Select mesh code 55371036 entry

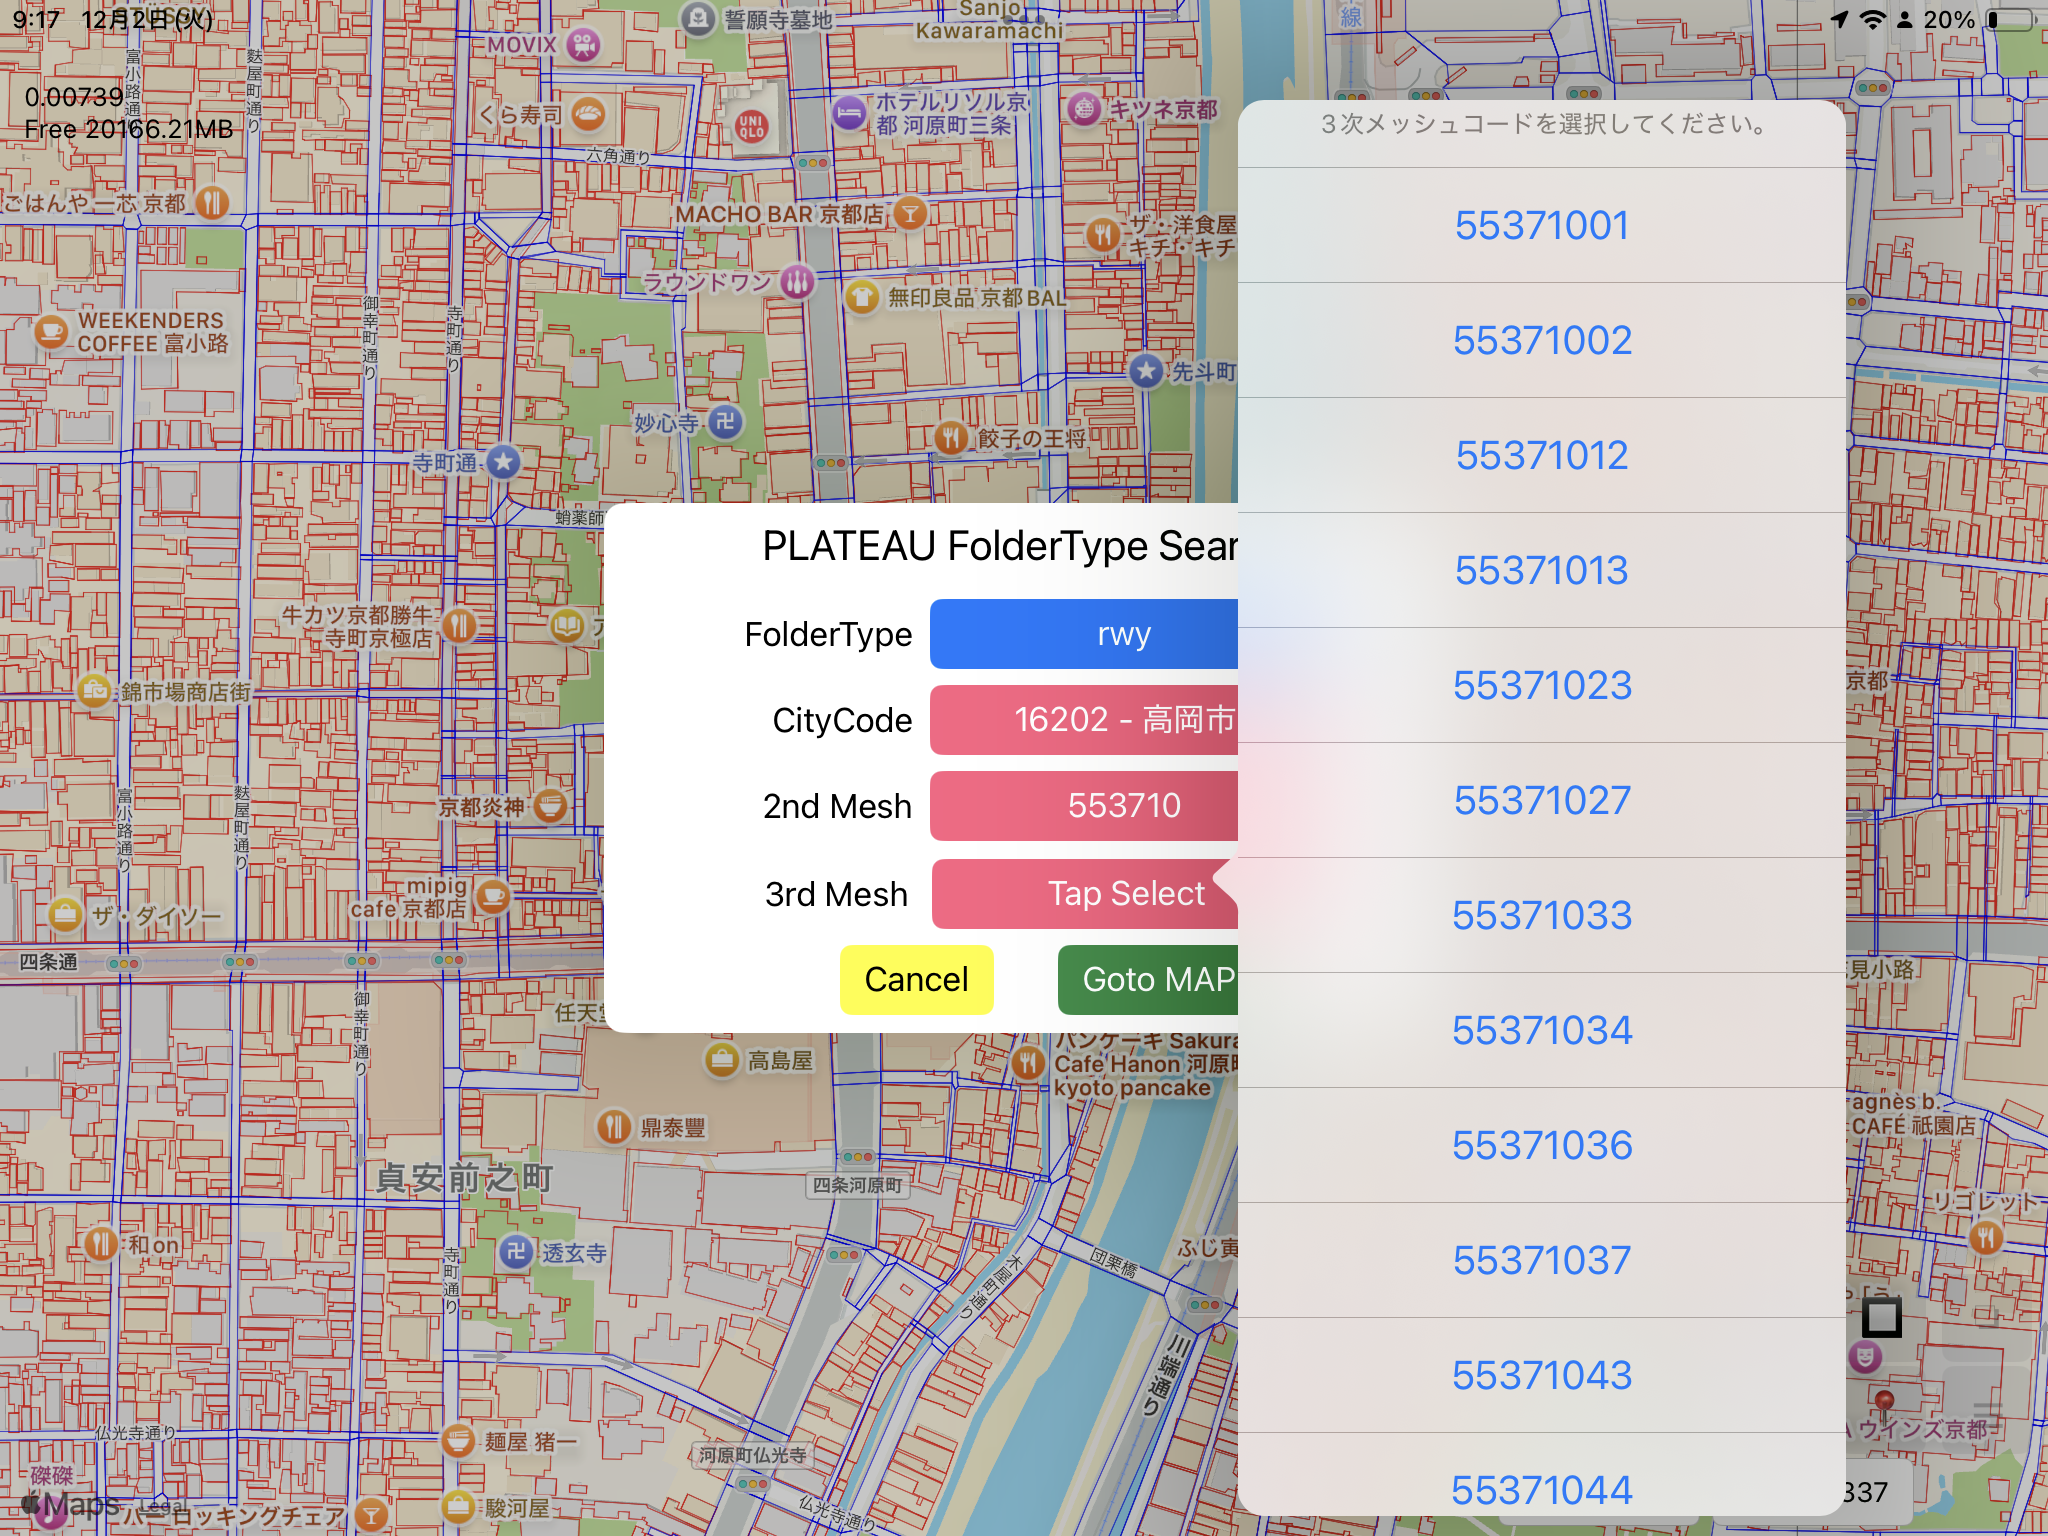pos(1541,1146)
